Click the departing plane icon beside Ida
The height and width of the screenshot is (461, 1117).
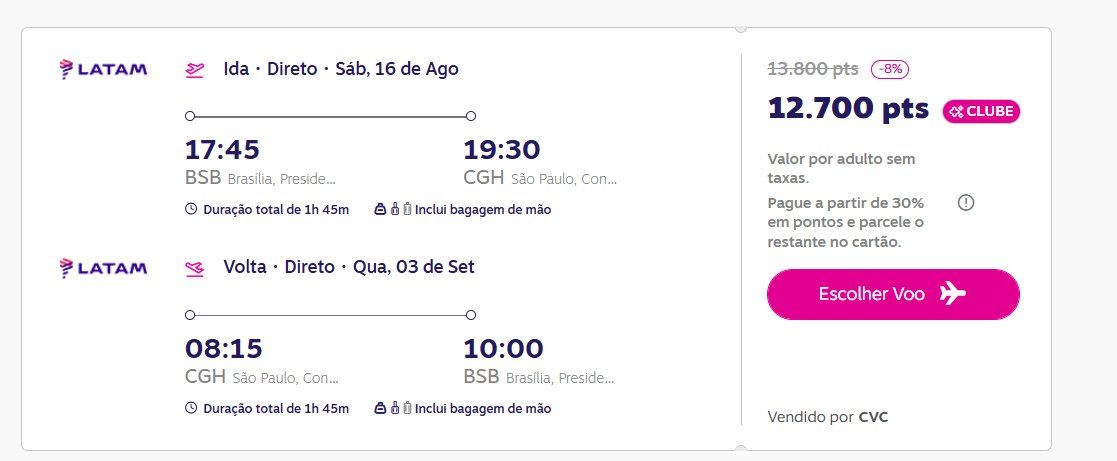point(194,70)
